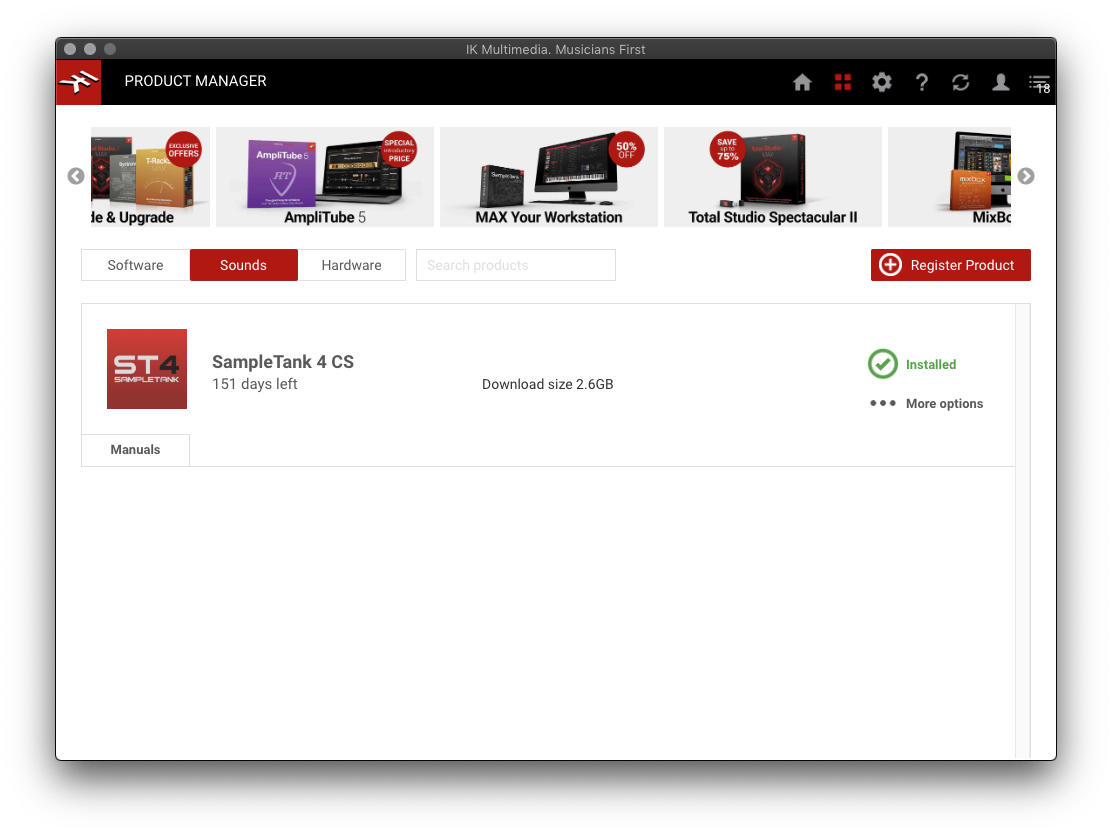1112x834 pixels.
Task: Select the Sounds tab
Action: click(x=243, y=265)
